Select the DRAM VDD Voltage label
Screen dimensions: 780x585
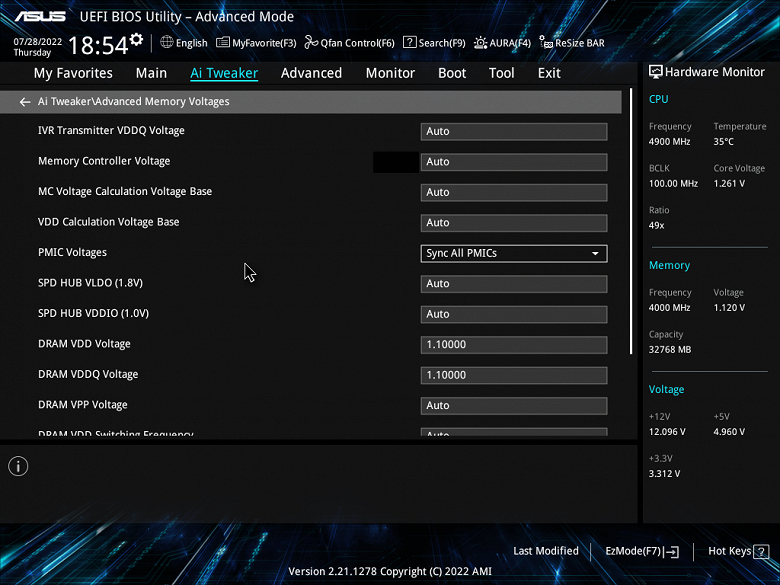pos(84,344)
